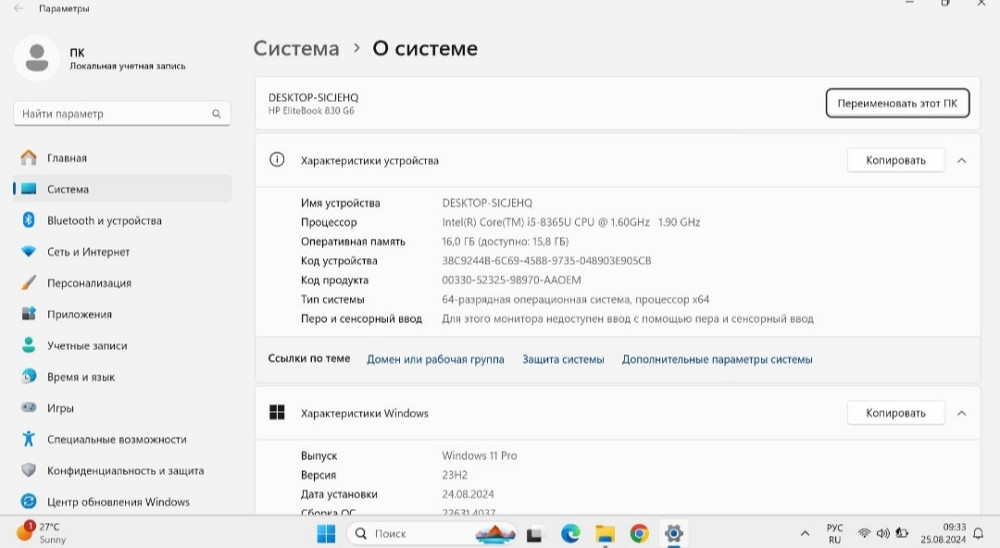Launch Google Chrome from the taskbar
The height and width of the screenshot is (548, 1000).
[639, 533]
